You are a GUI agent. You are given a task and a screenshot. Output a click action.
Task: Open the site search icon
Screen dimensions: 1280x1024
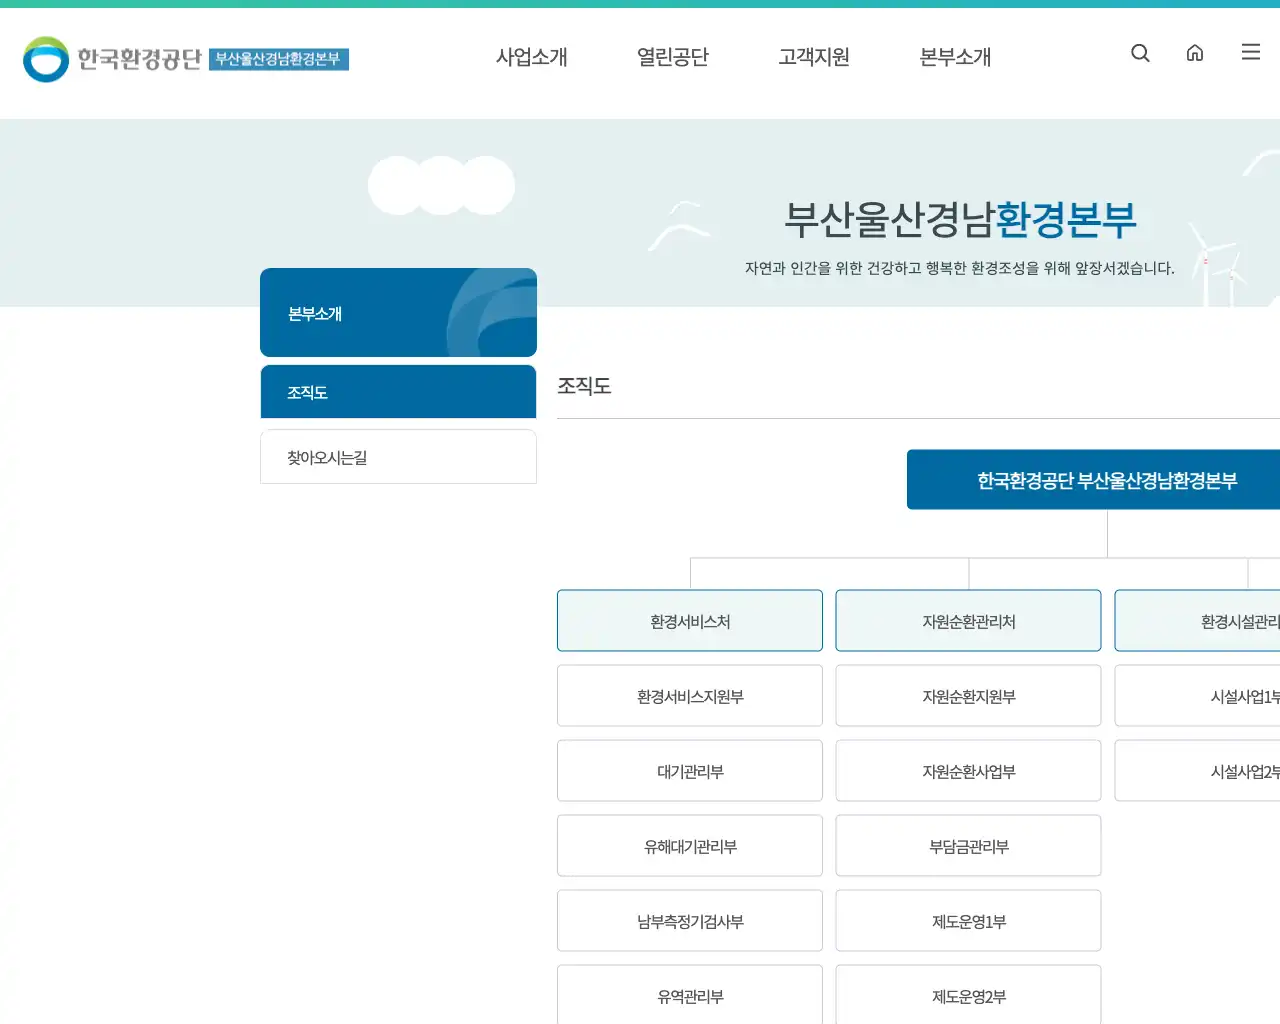click(x=1140, y=53)
